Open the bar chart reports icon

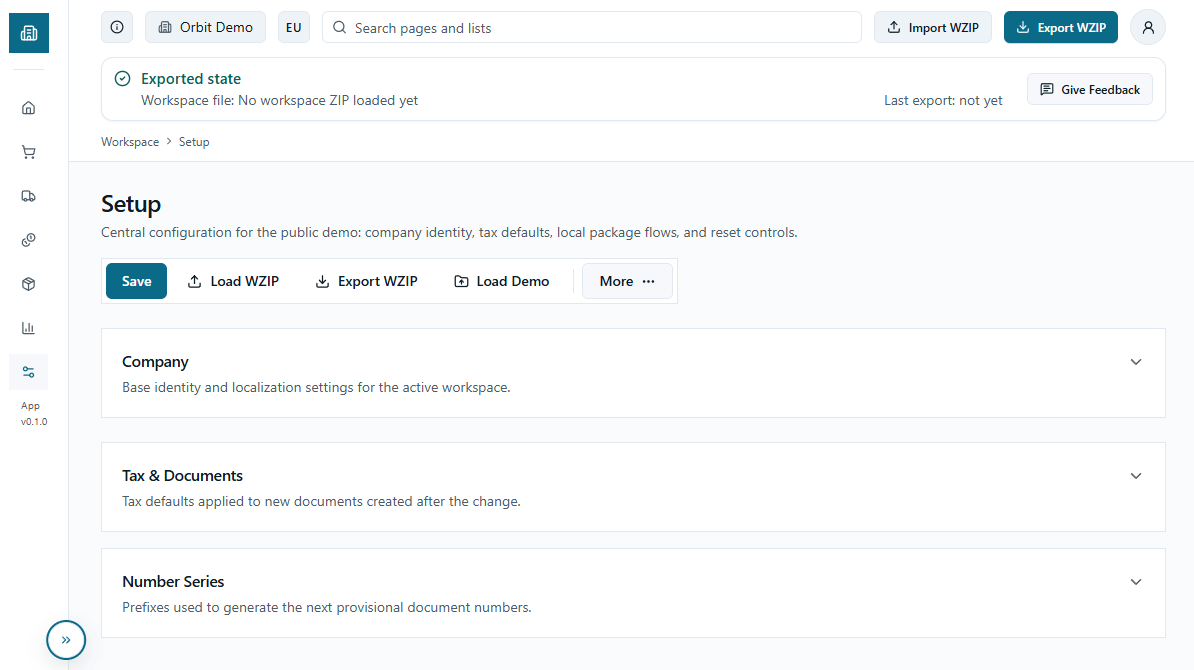tap(29, 328)
